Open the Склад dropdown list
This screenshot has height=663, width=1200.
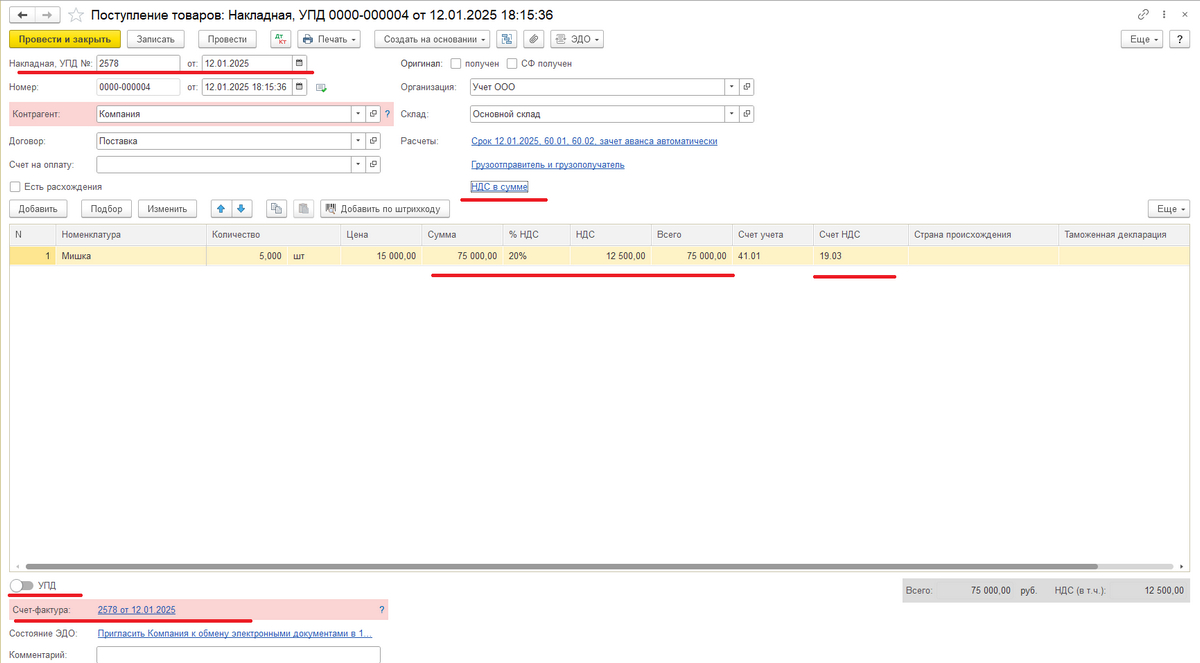(731, 114)
